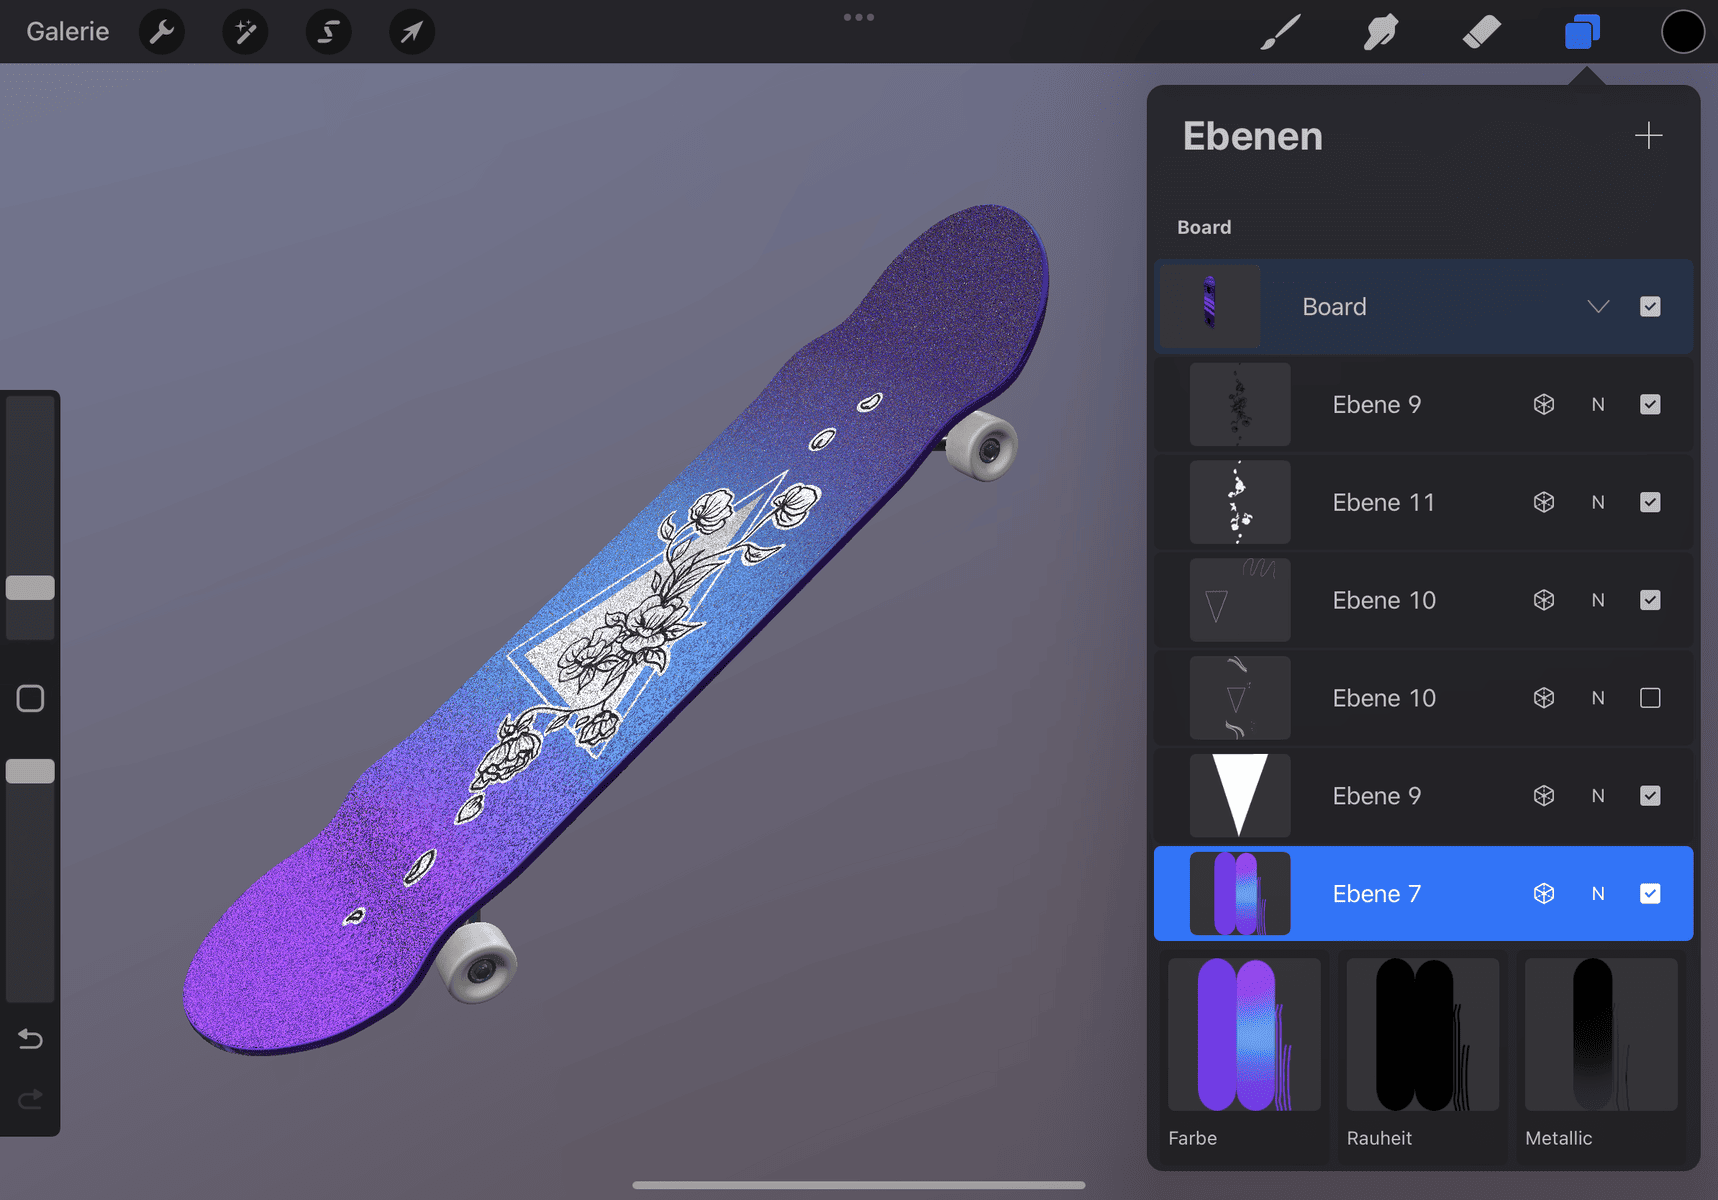Tap the white triangle Ebene 9 thumbnail
1718x1200 pixels.
coord(1240,796)
